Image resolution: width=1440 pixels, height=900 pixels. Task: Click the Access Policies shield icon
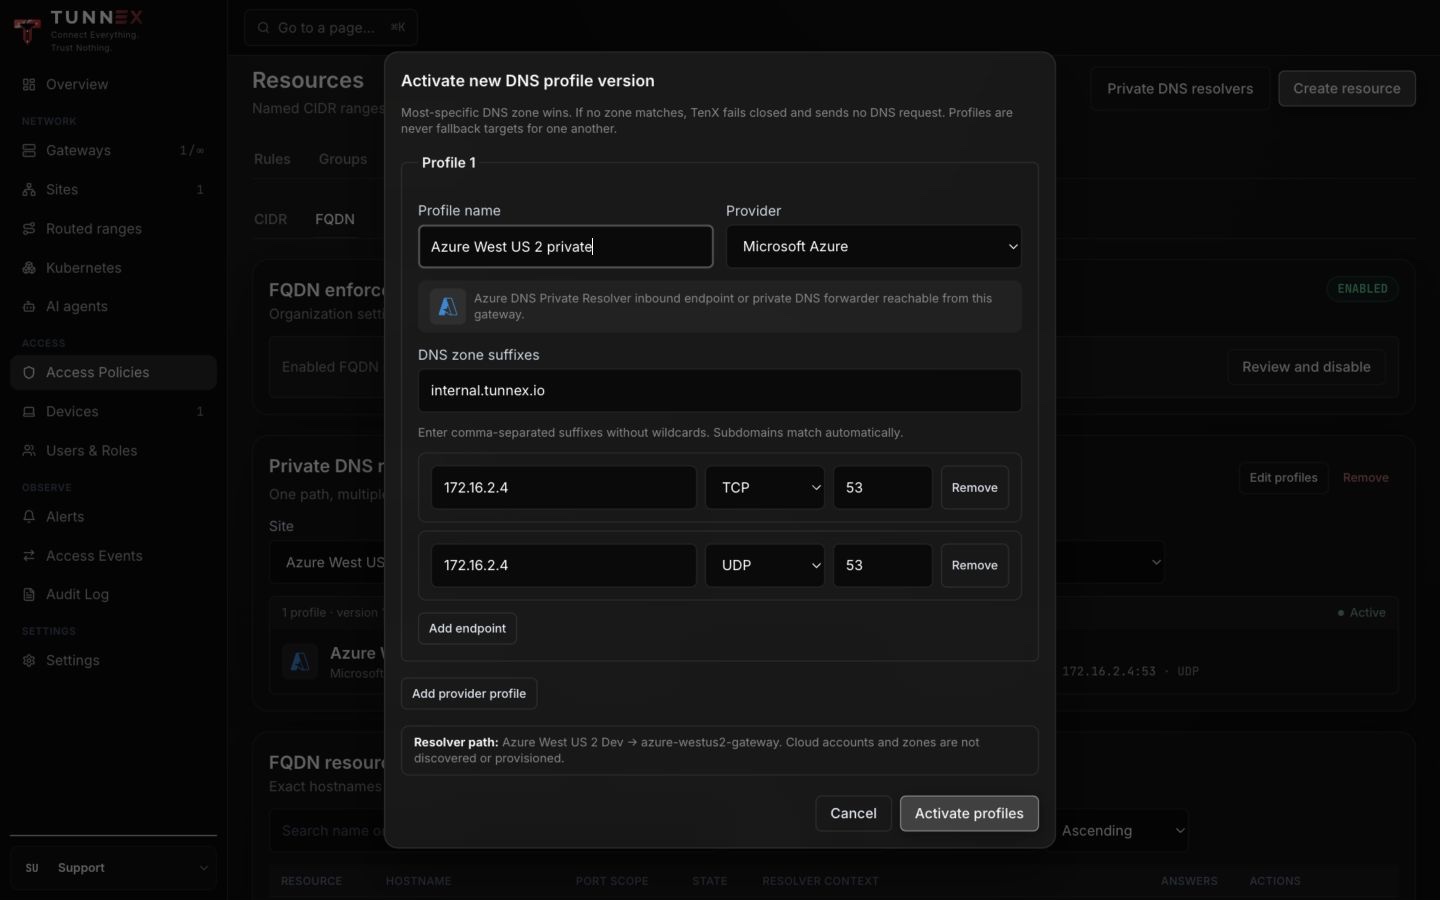[29, 373]
